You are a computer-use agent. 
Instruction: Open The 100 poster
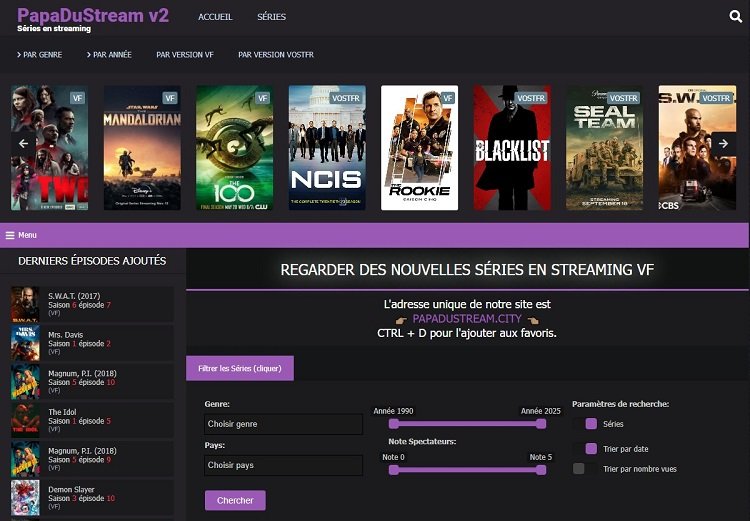click(234, 148)
